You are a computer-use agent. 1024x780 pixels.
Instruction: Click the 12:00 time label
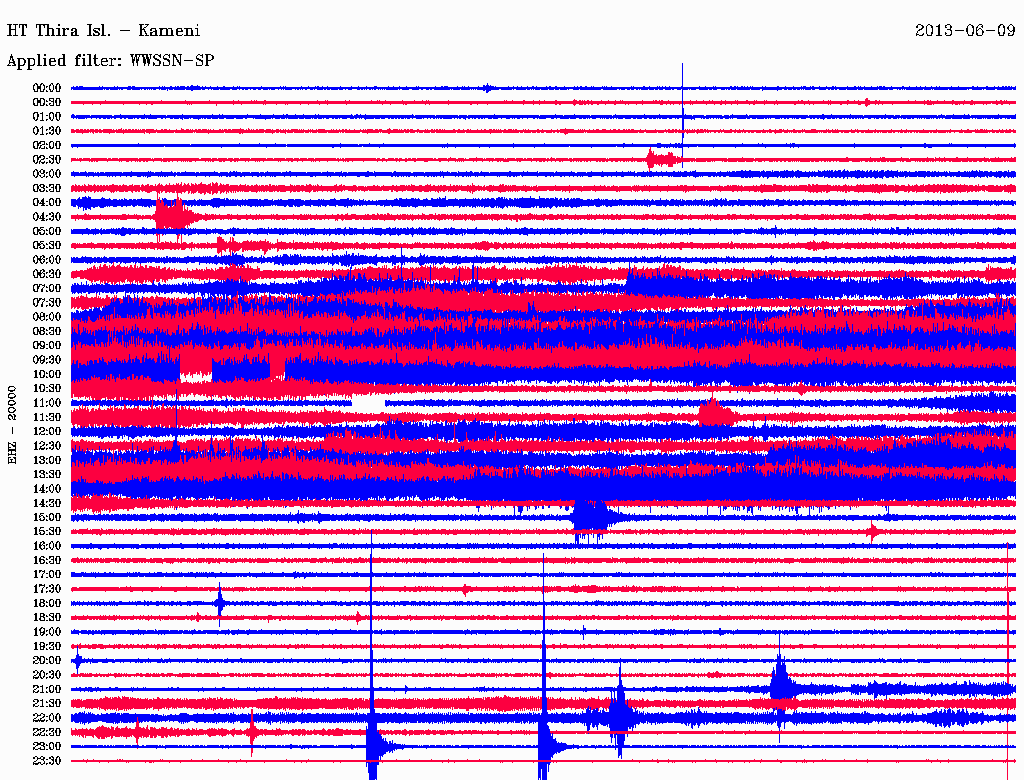coord(47,431)
